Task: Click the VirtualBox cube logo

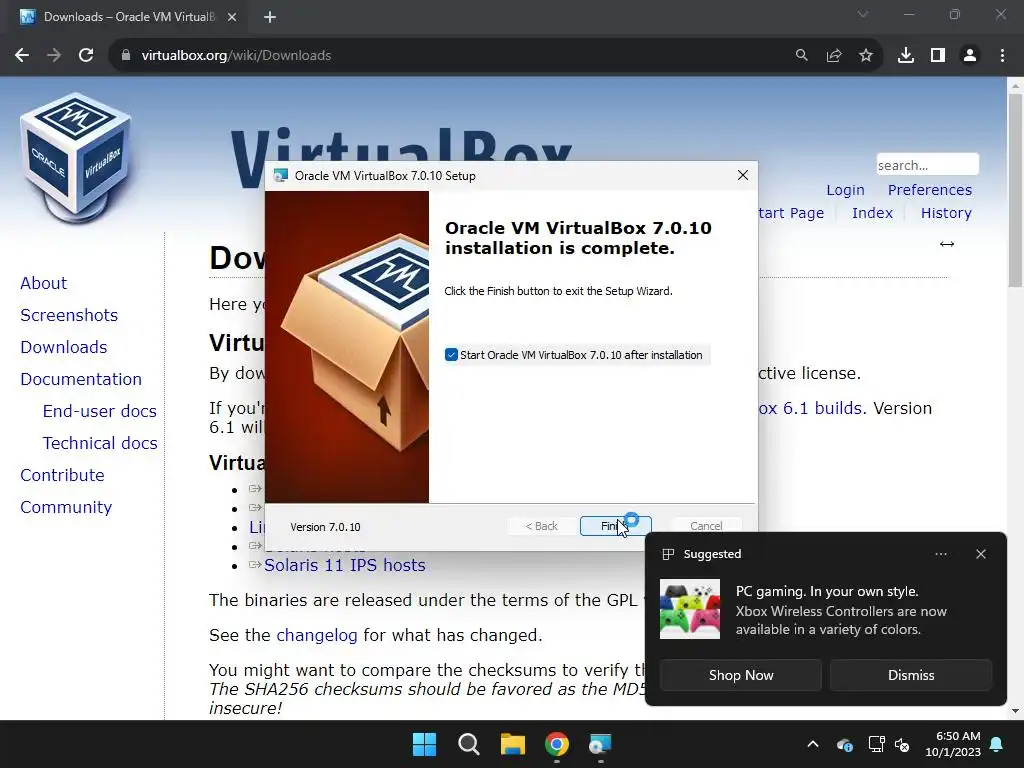Action: tap(76, 158)
